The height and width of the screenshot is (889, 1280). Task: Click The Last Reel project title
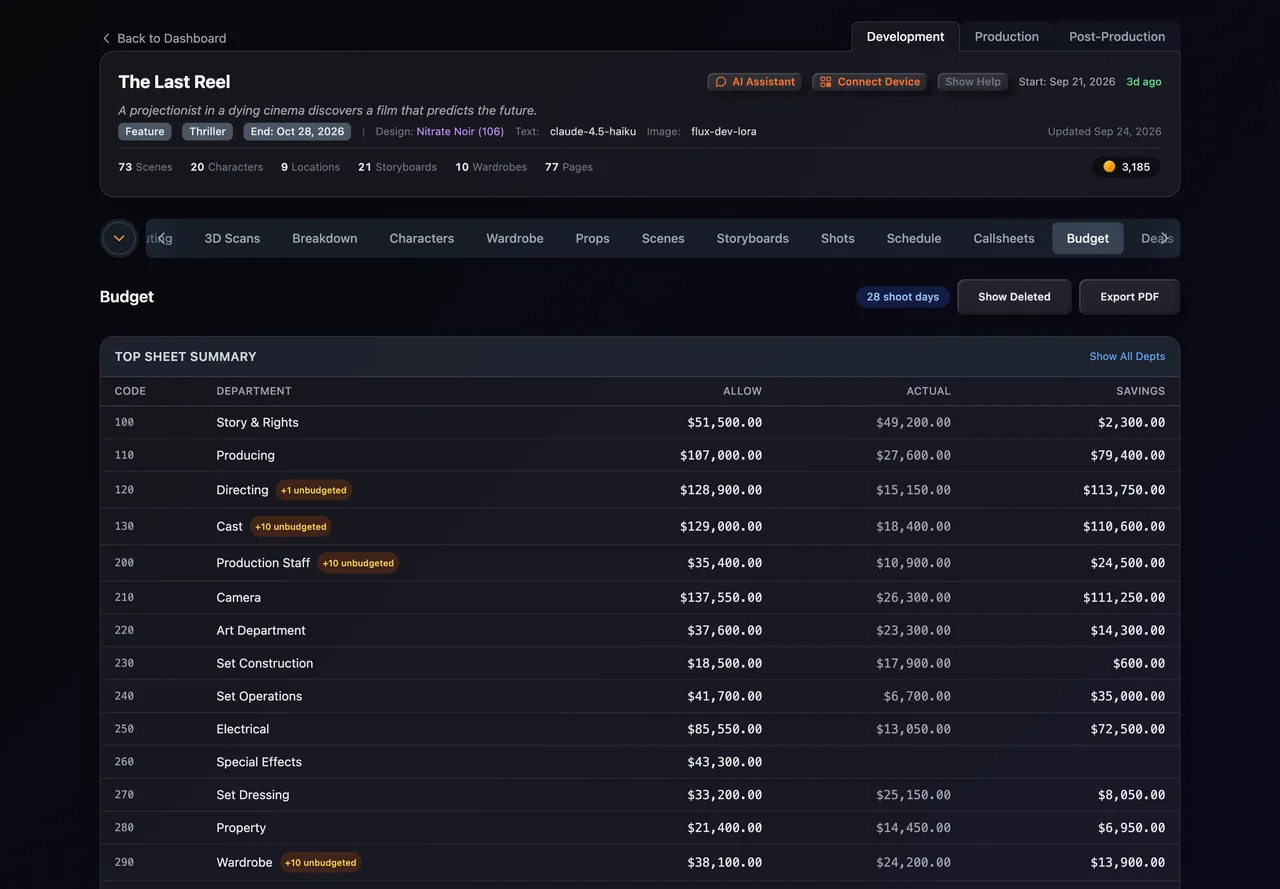pyautogui.click(x=174, y=82)
